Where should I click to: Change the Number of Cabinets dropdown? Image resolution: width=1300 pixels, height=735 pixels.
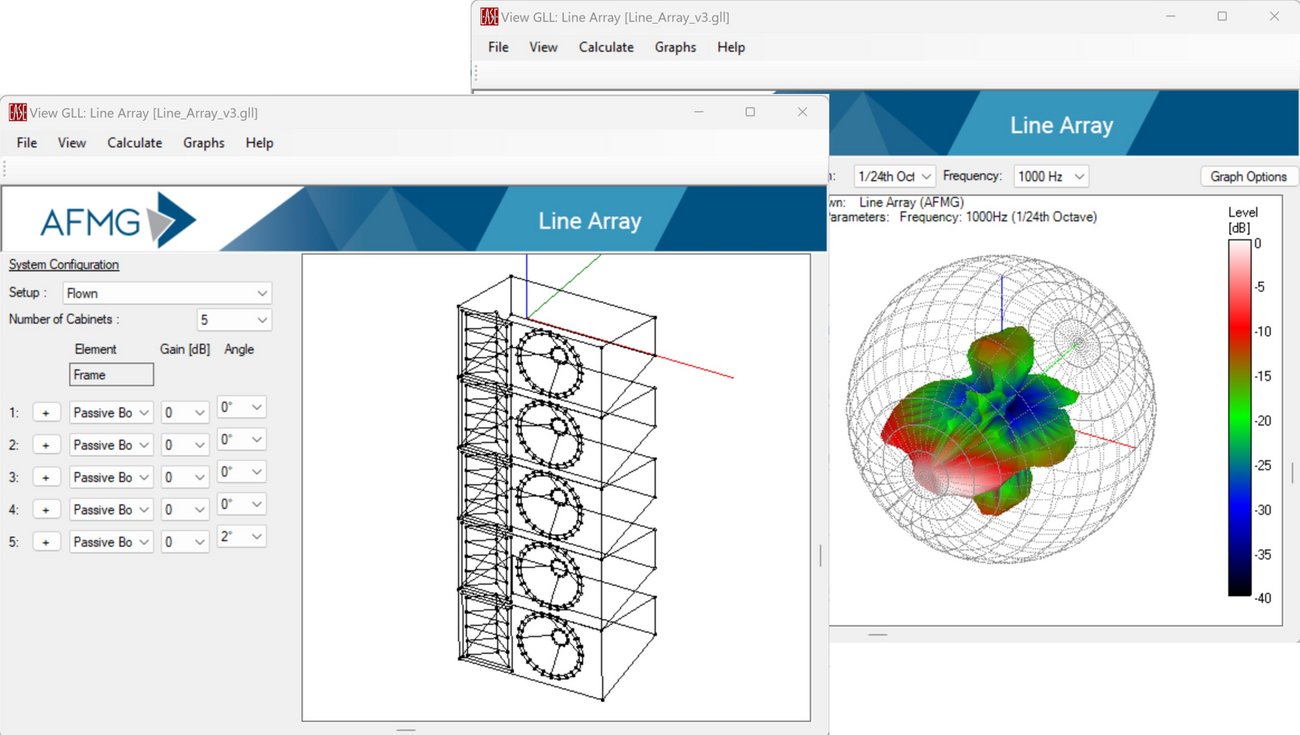(x=233, y=318)
